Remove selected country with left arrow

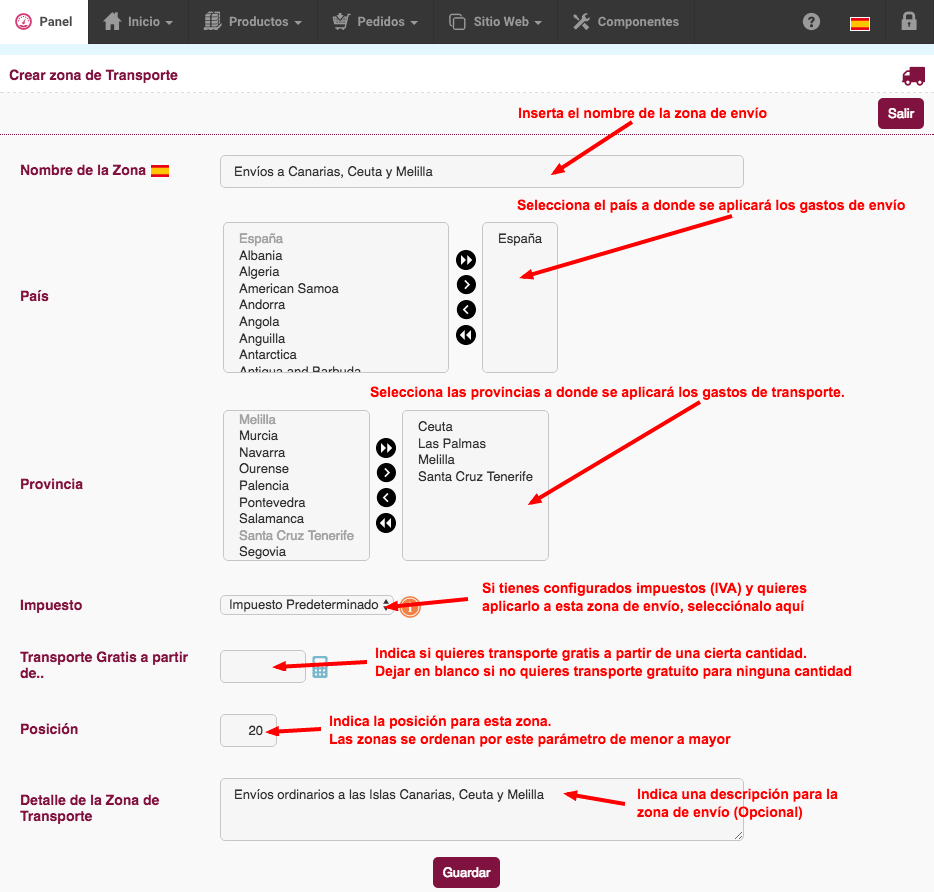click(x=466, y=310)
